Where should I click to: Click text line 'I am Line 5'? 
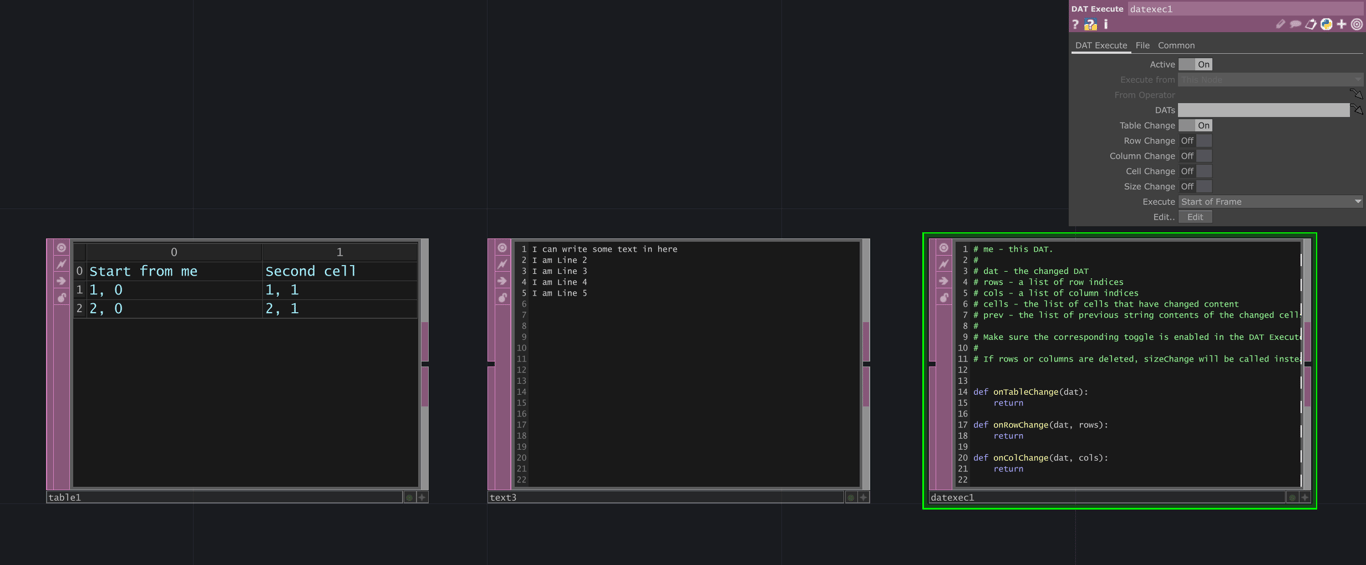click(x=559, y=293)
